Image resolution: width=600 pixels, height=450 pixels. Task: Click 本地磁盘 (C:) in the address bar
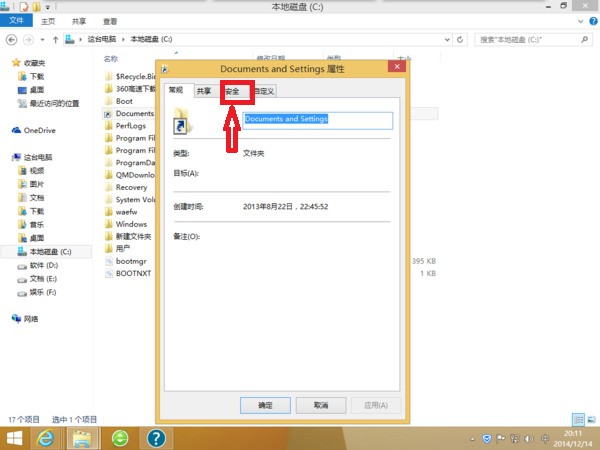click(x=151, y=39)
